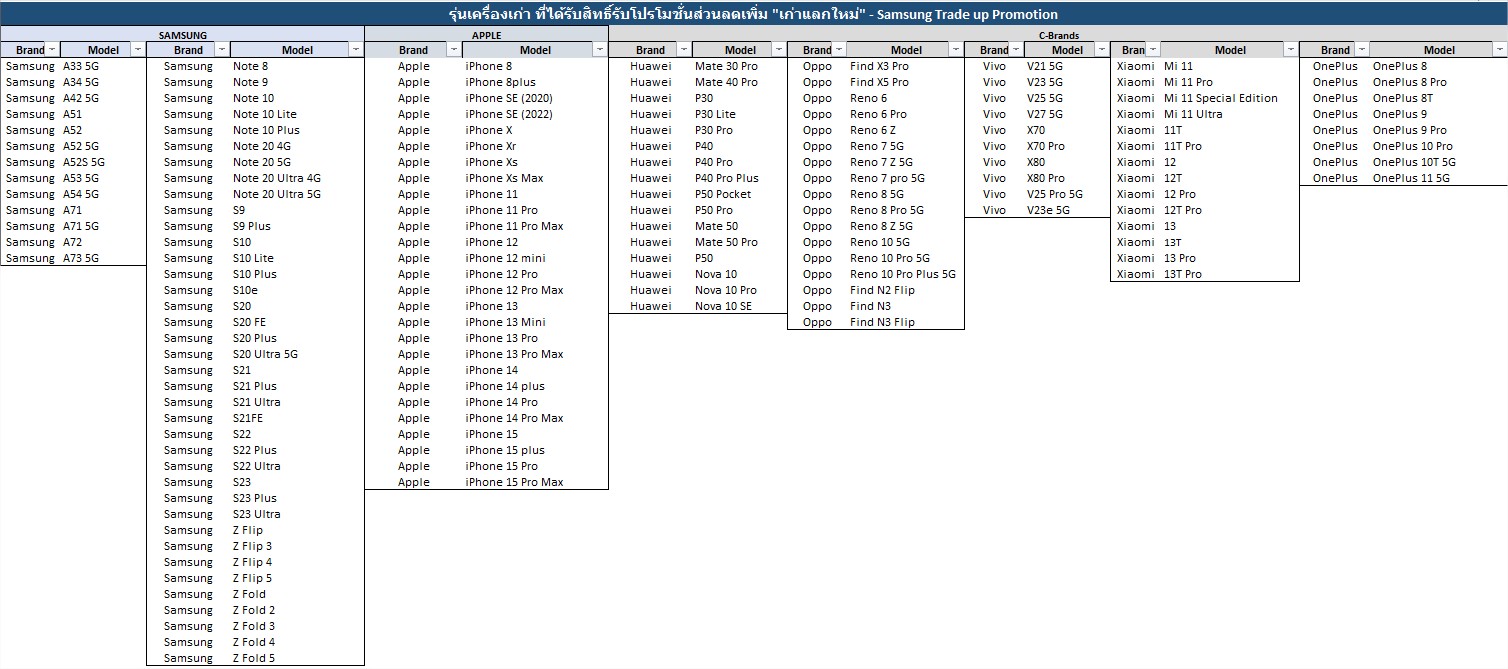1508x669 pixels.
Task: Open the Oppo table Brand filter dropdown
Action: (x=839, y=50)
